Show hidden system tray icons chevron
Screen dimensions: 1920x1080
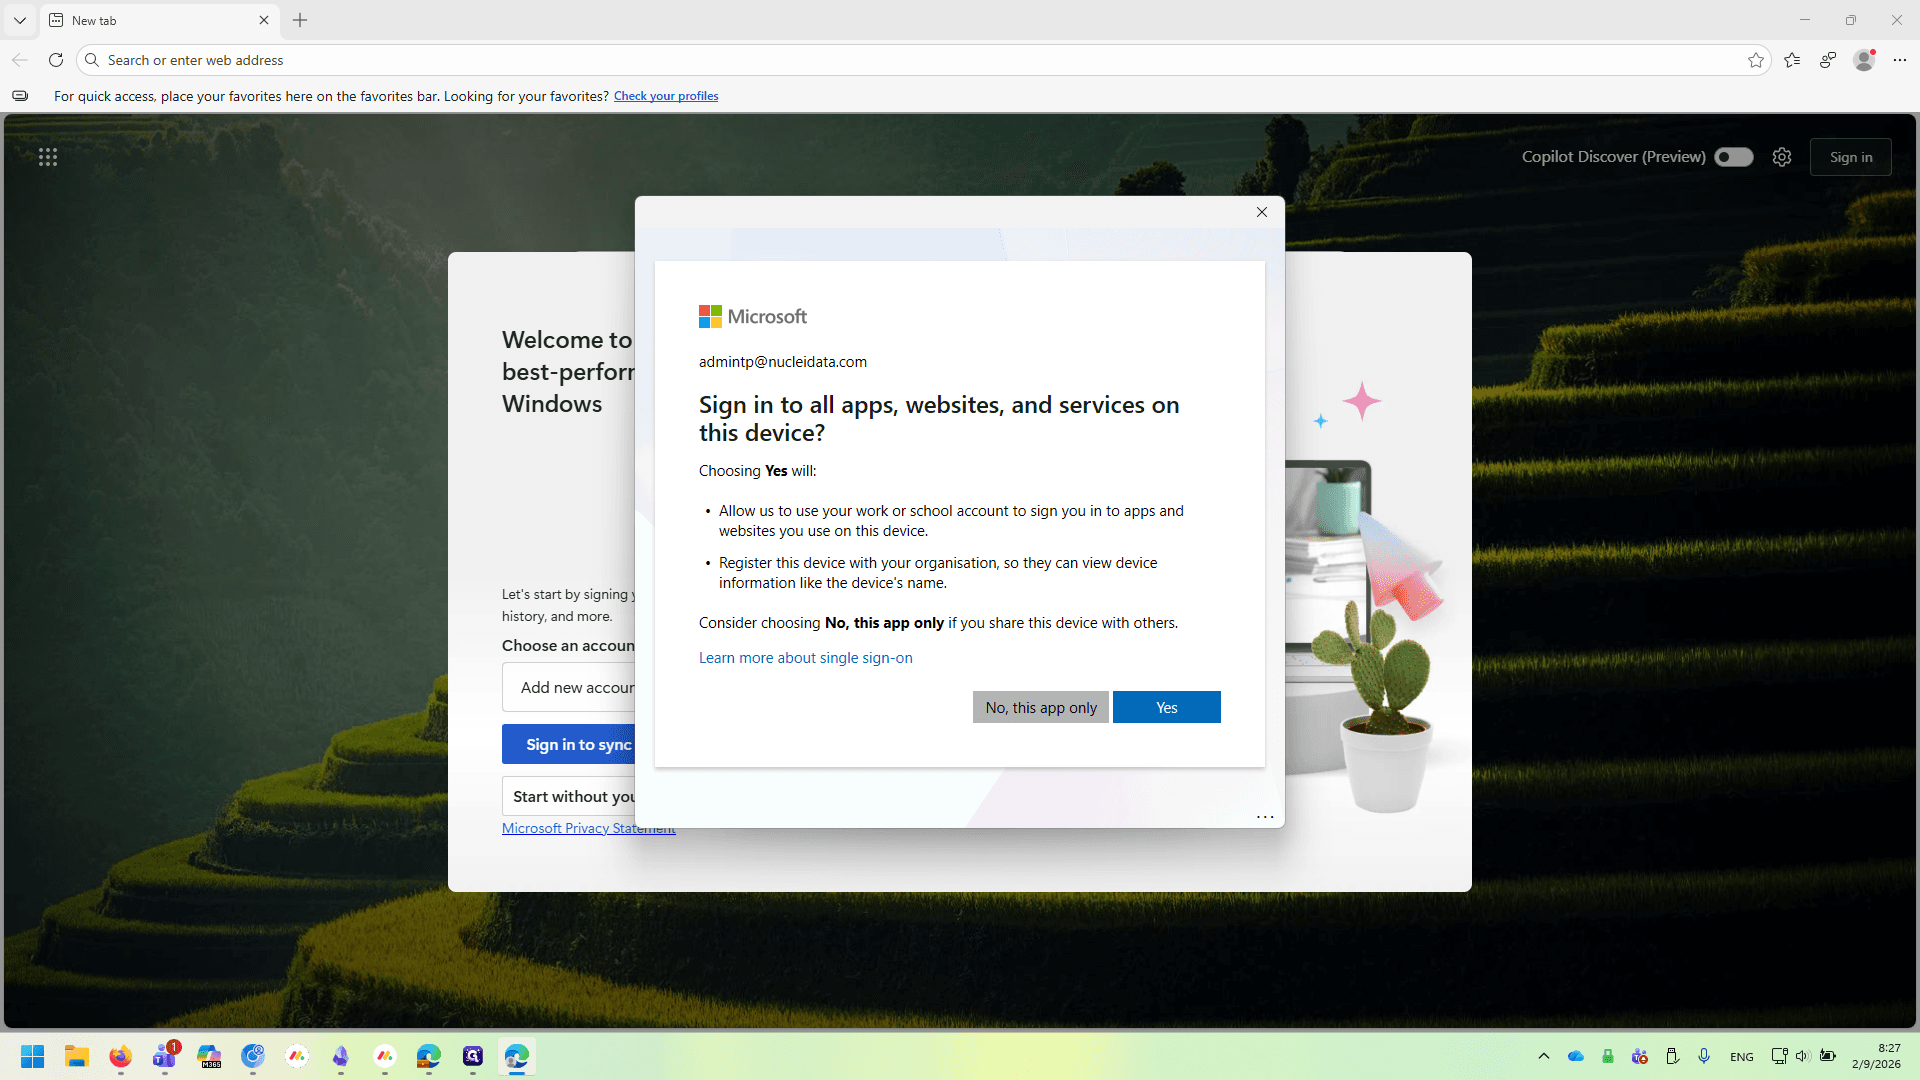pyautogui.click(x=1544, y=1056)
